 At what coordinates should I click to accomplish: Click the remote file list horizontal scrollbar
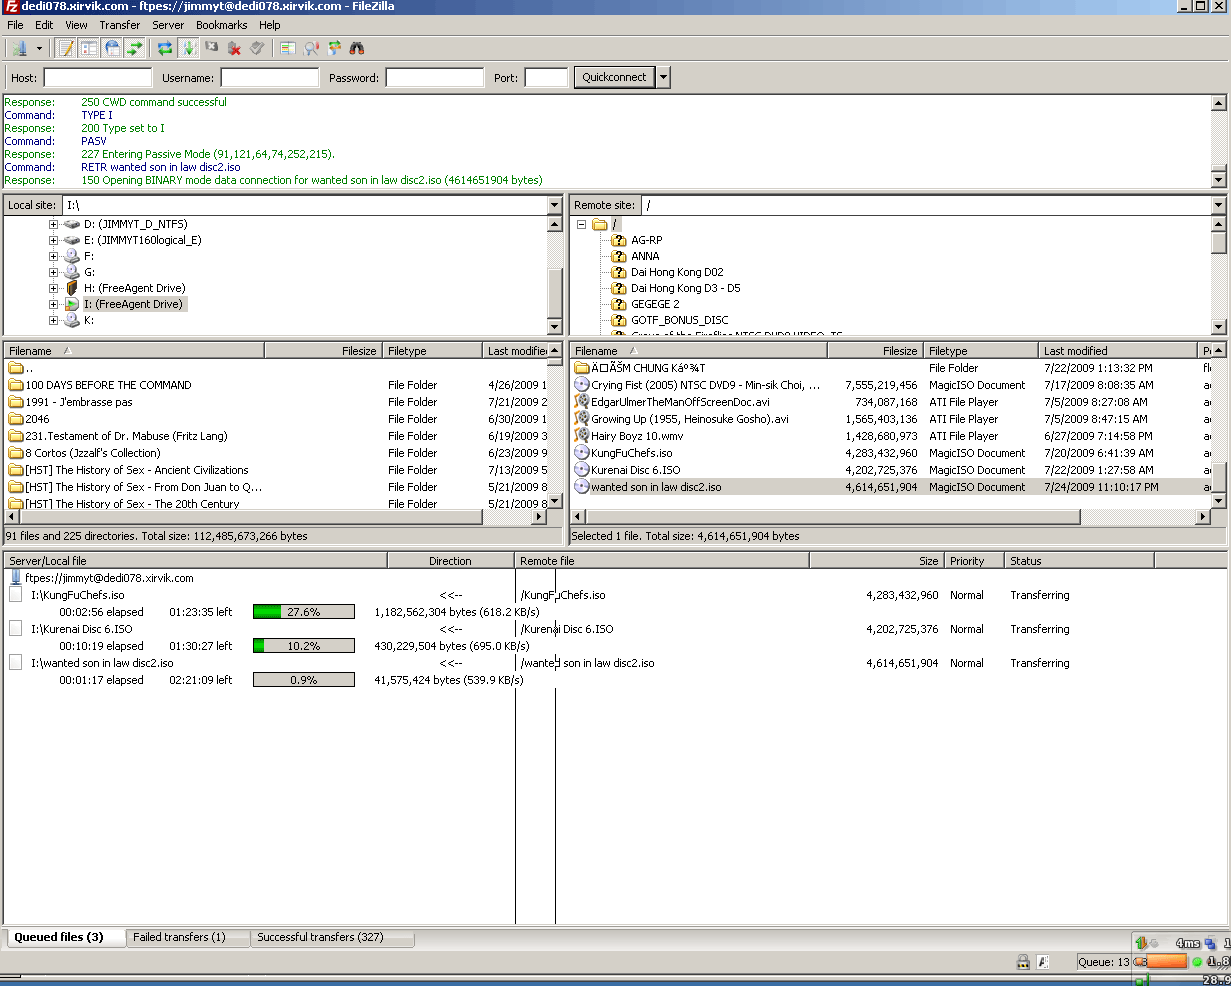coord(890,517)
